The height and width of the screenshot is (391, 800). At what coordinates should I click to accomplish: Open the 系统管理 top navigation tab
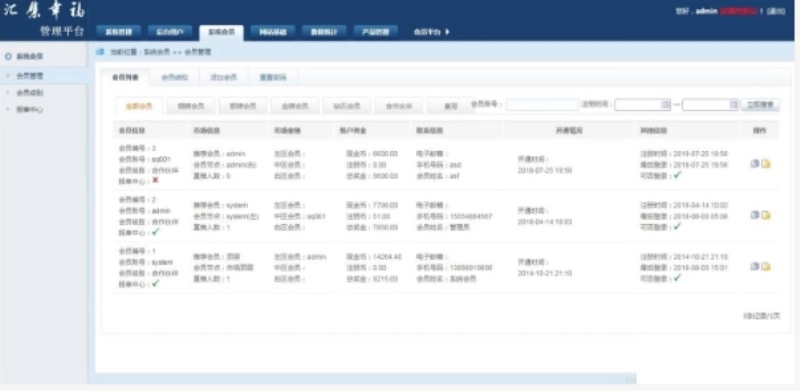[119, 32]
